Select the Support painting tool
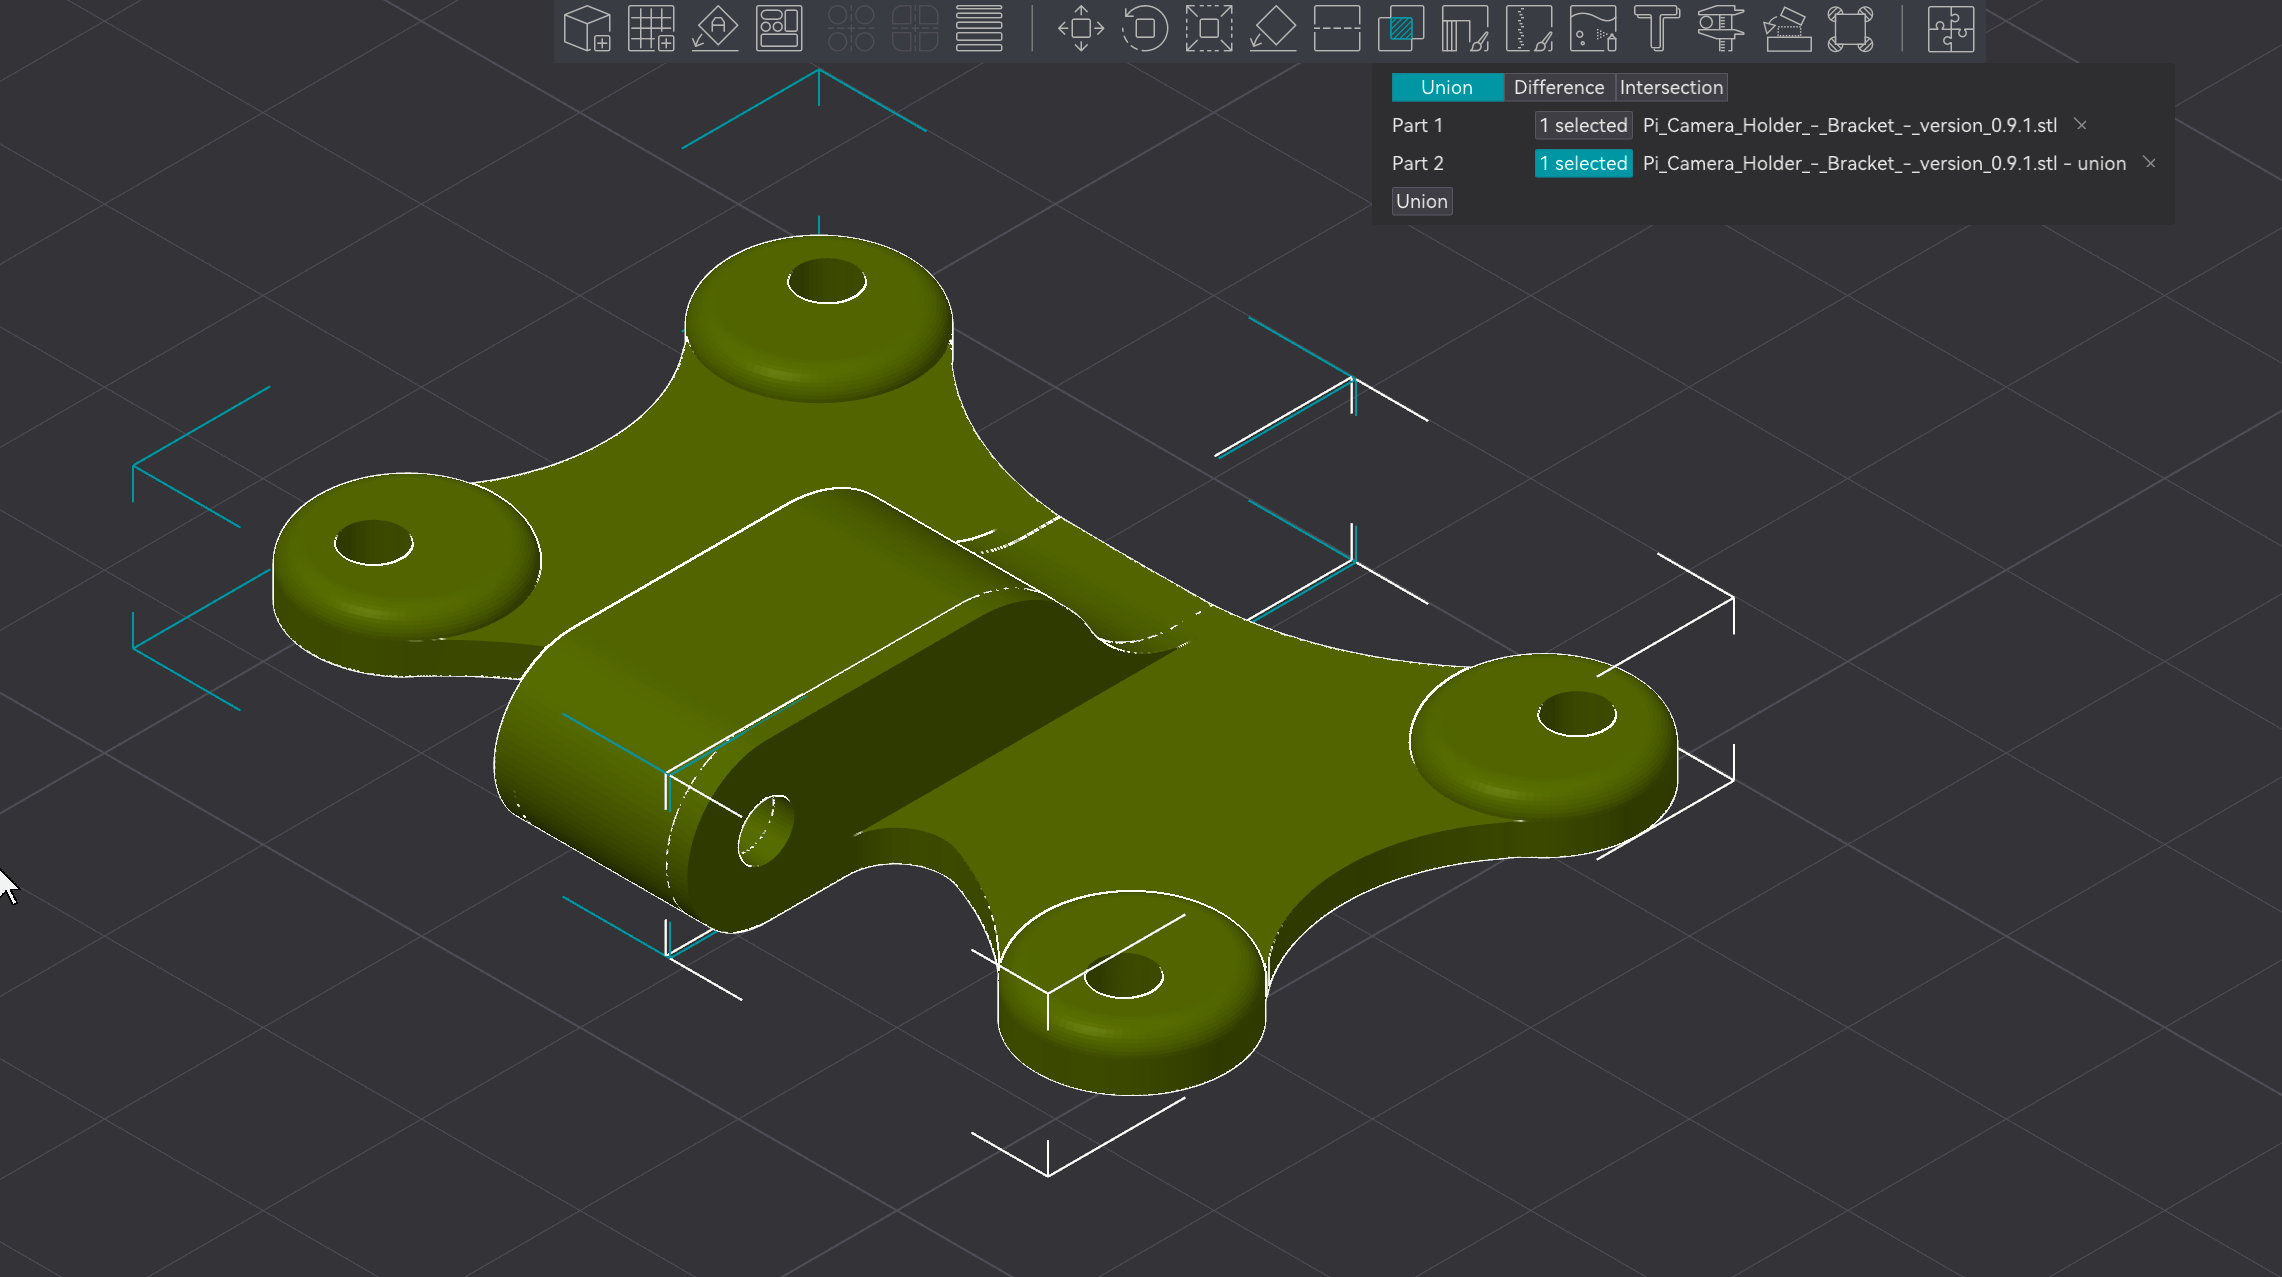Viewport: 2282px width, 1277px height. (1465, 29)
